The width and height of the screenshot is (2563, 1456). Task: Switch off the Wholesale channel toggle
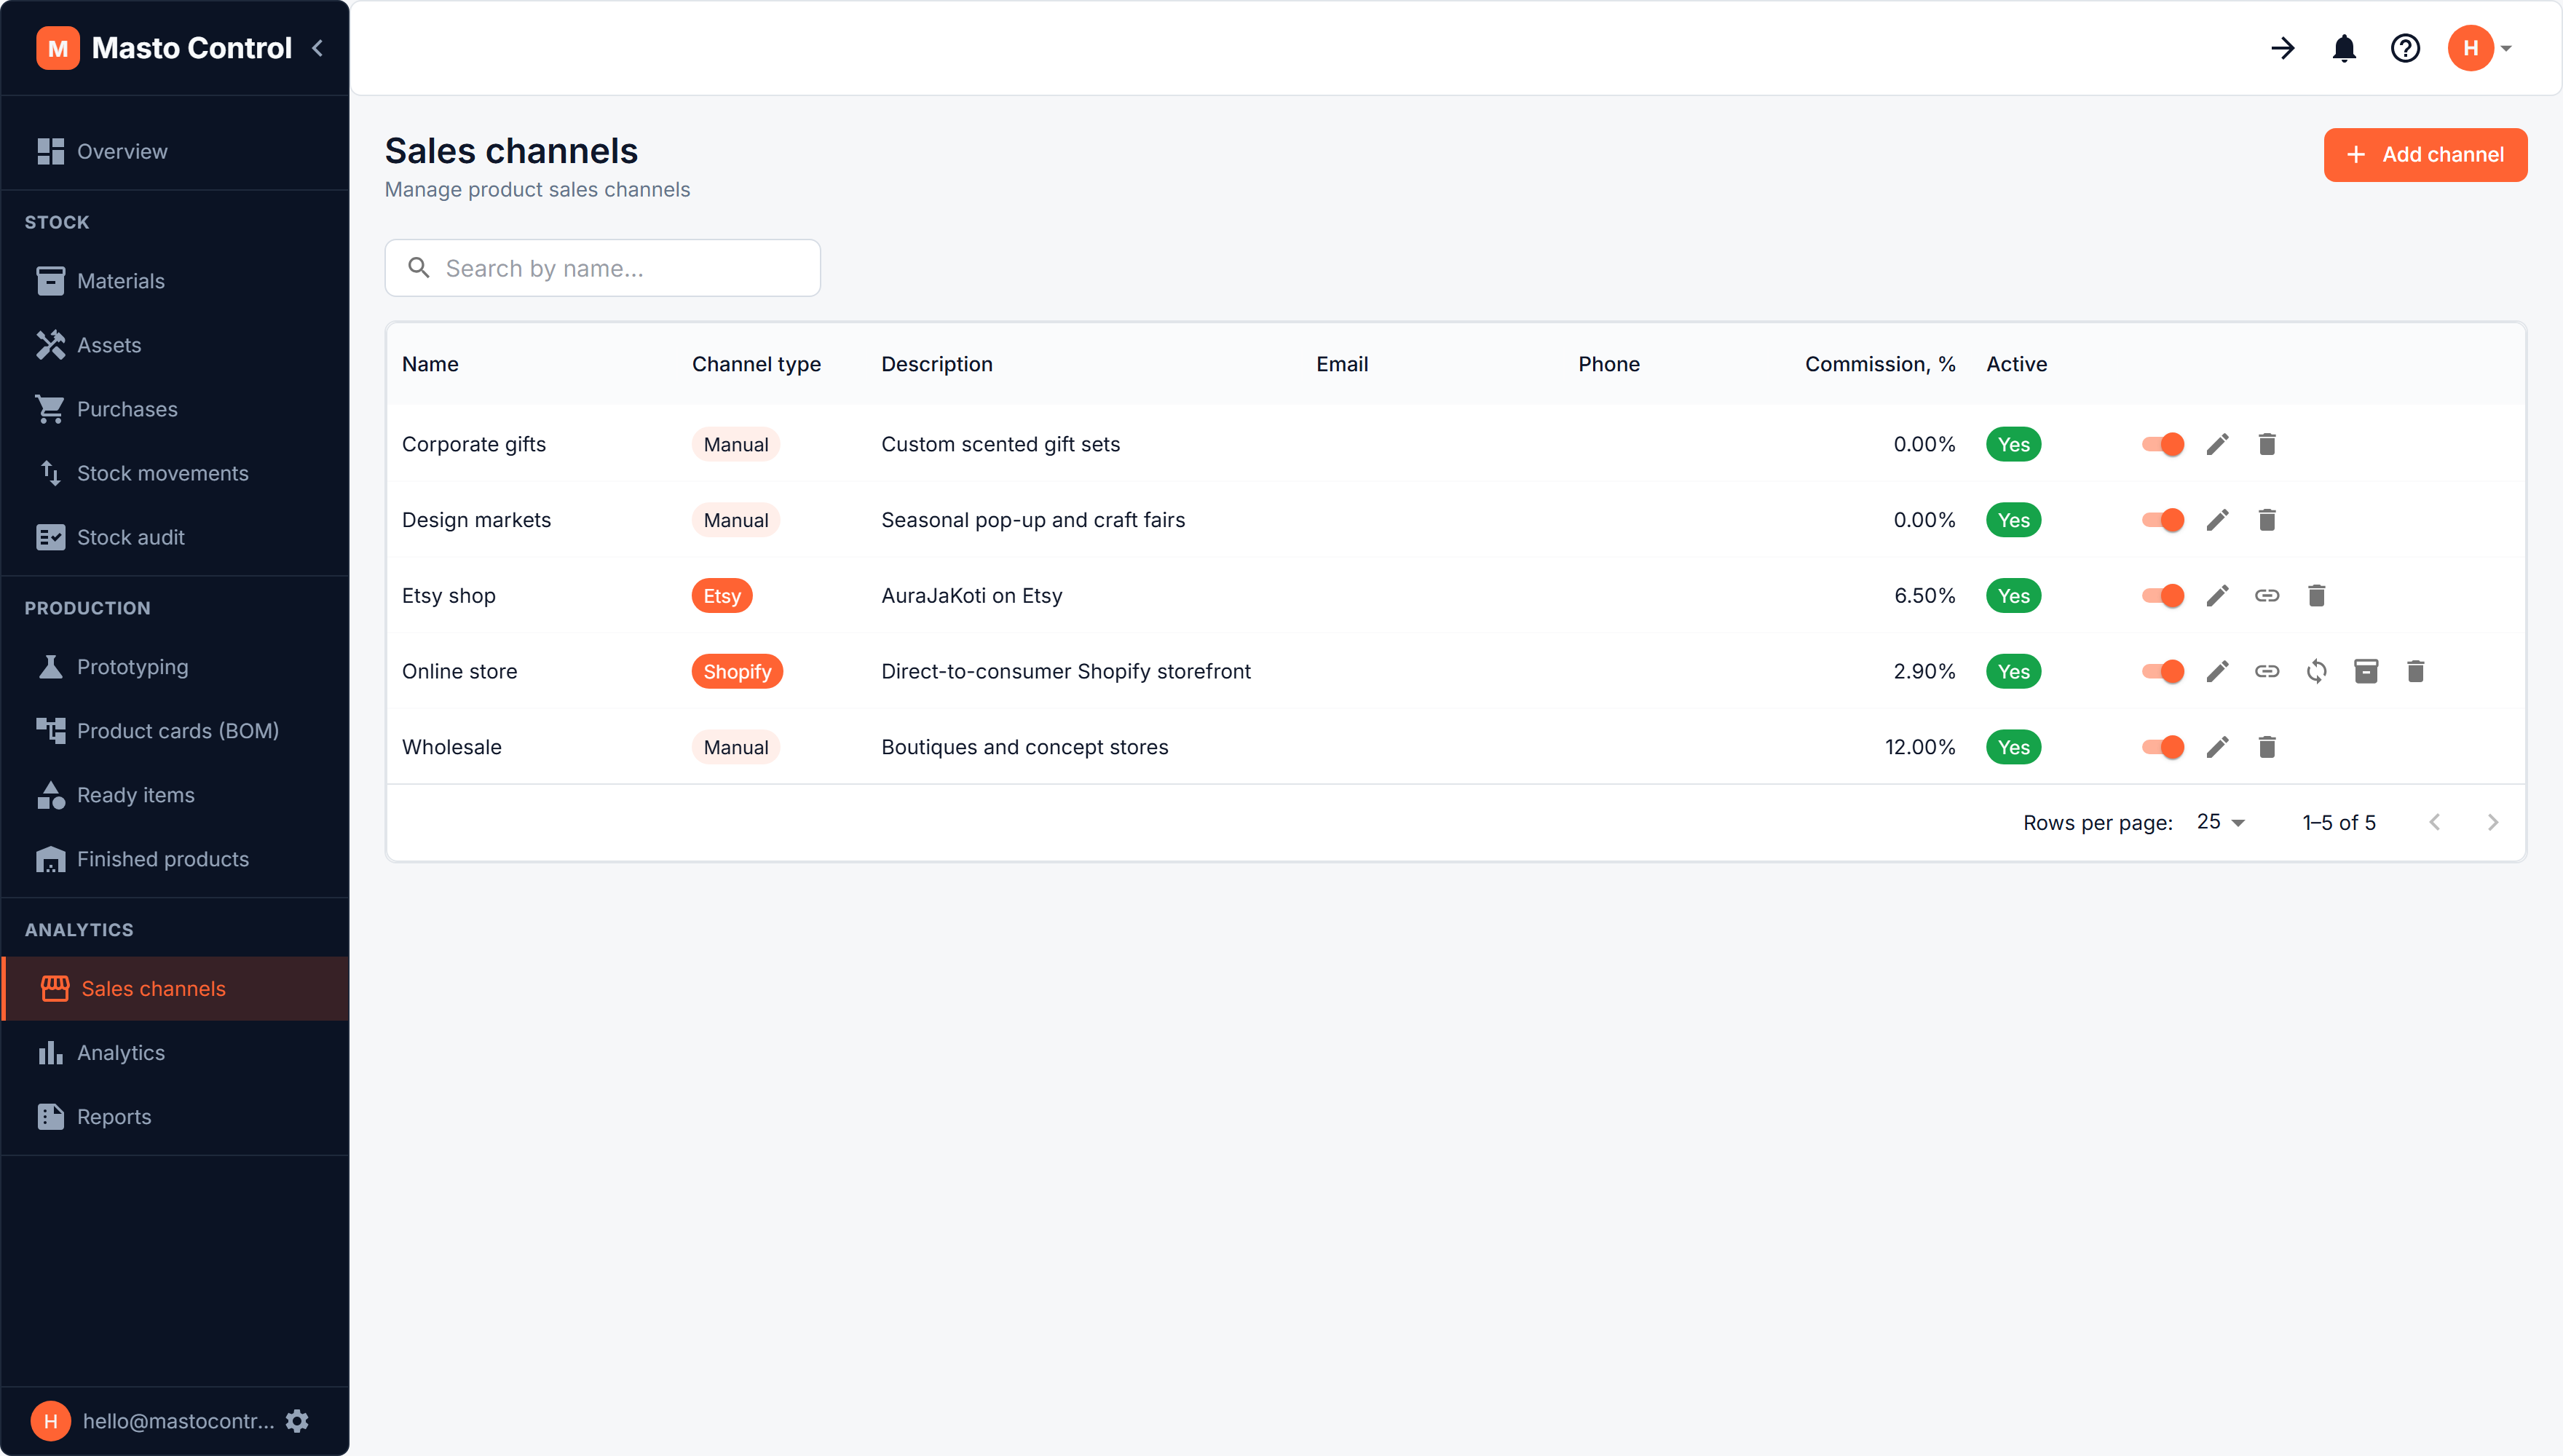tap(2162, 747)
